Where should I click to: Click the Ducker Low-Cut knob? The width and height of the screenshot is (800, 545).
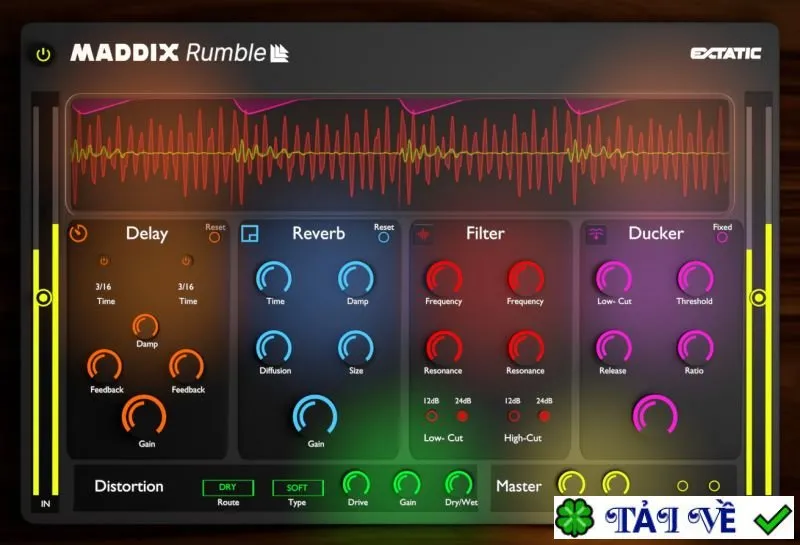pos(614,279)
